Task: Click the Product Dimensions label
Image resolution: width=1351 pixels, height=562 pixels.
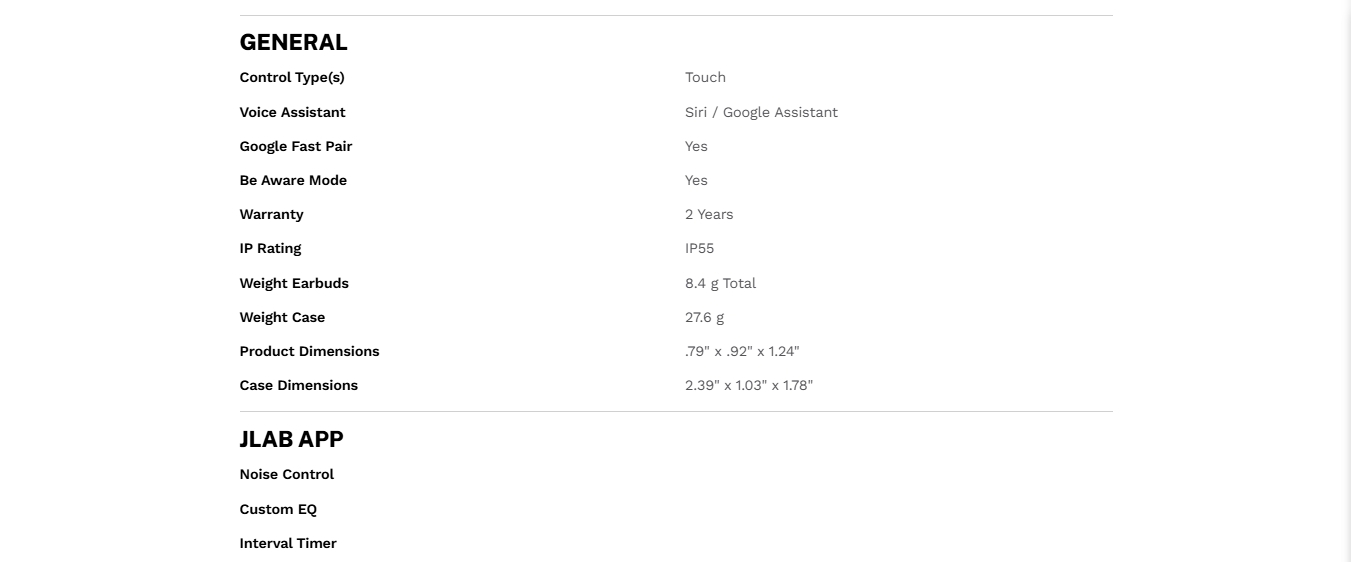Action: (x=309, y=351)
